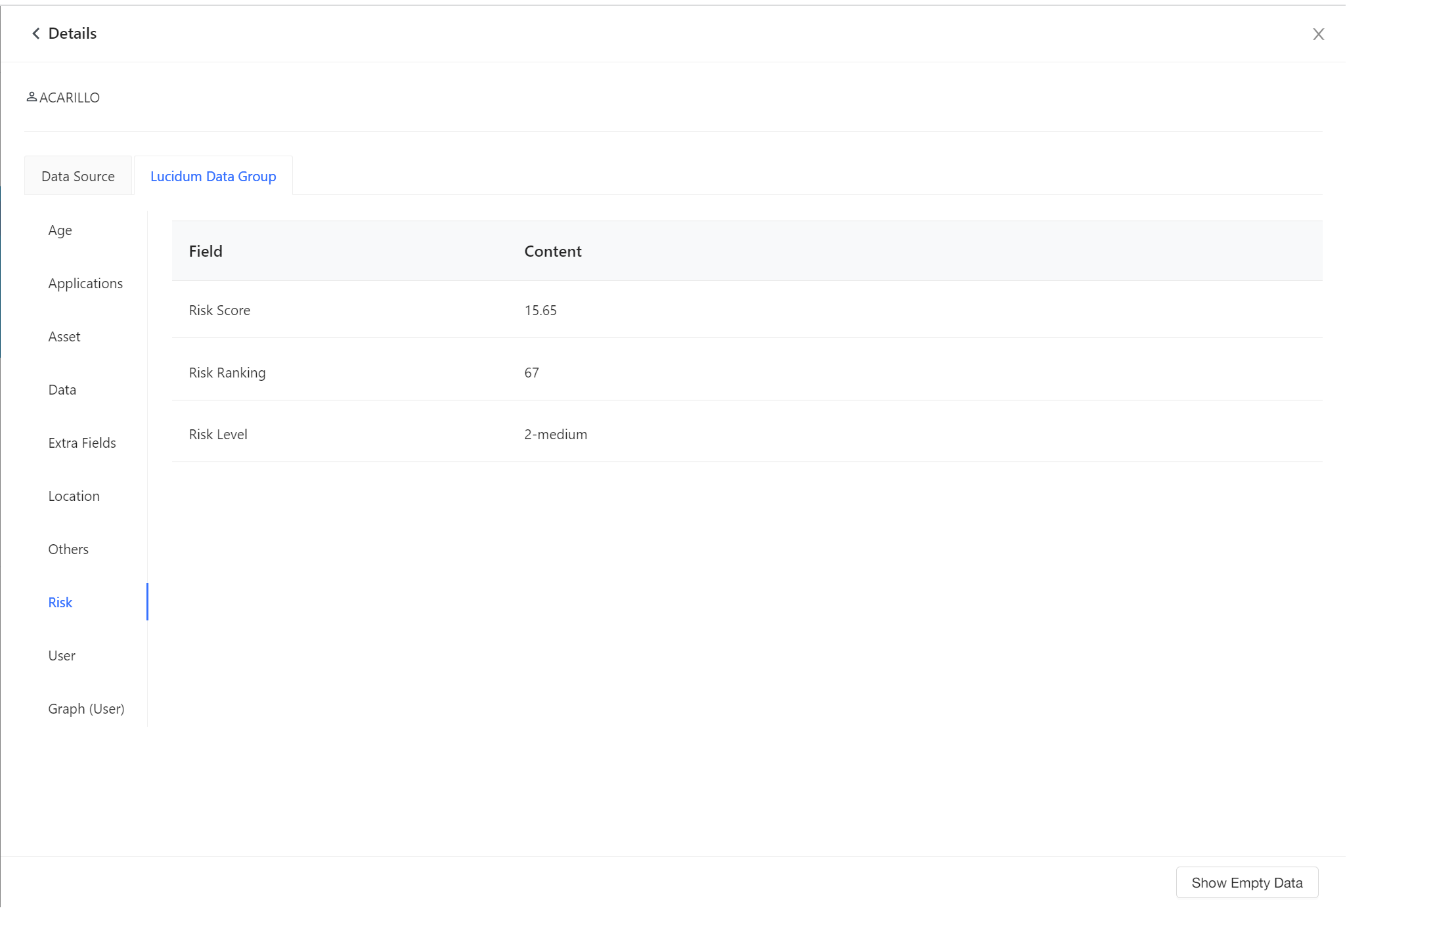Viewport: 1431px width, 925px height.
Task: Select the 15.65 risk score value
Action: (541, 310)
